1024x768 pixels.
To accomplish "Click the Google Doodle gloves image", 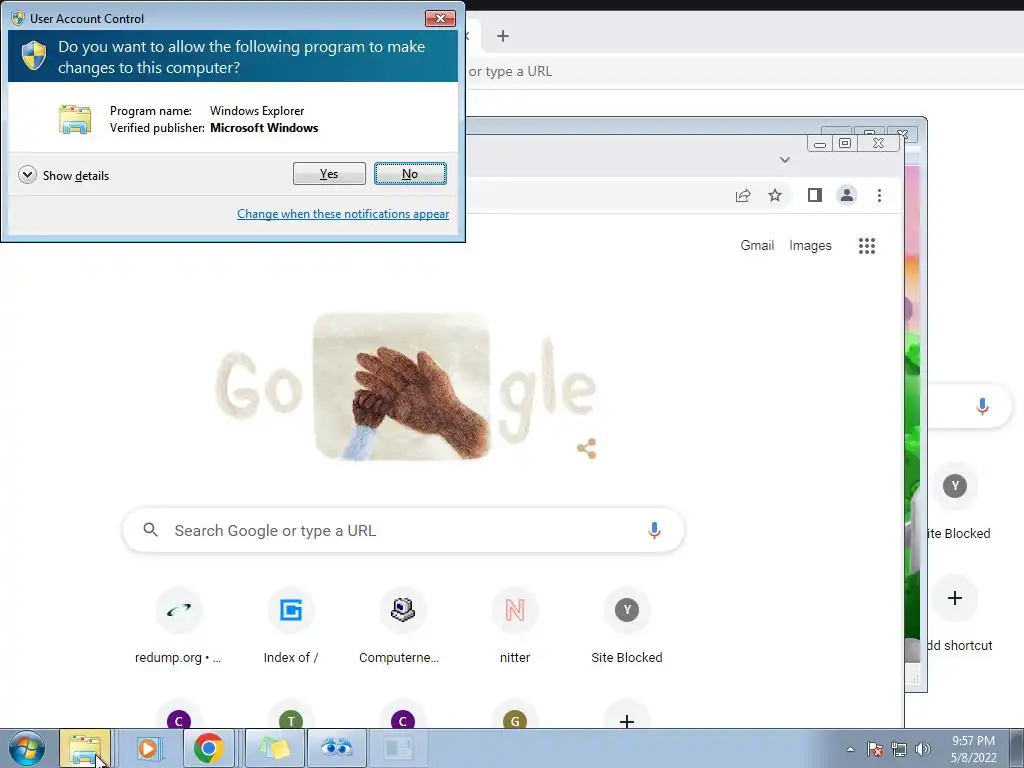I will [x=402, y=387].
